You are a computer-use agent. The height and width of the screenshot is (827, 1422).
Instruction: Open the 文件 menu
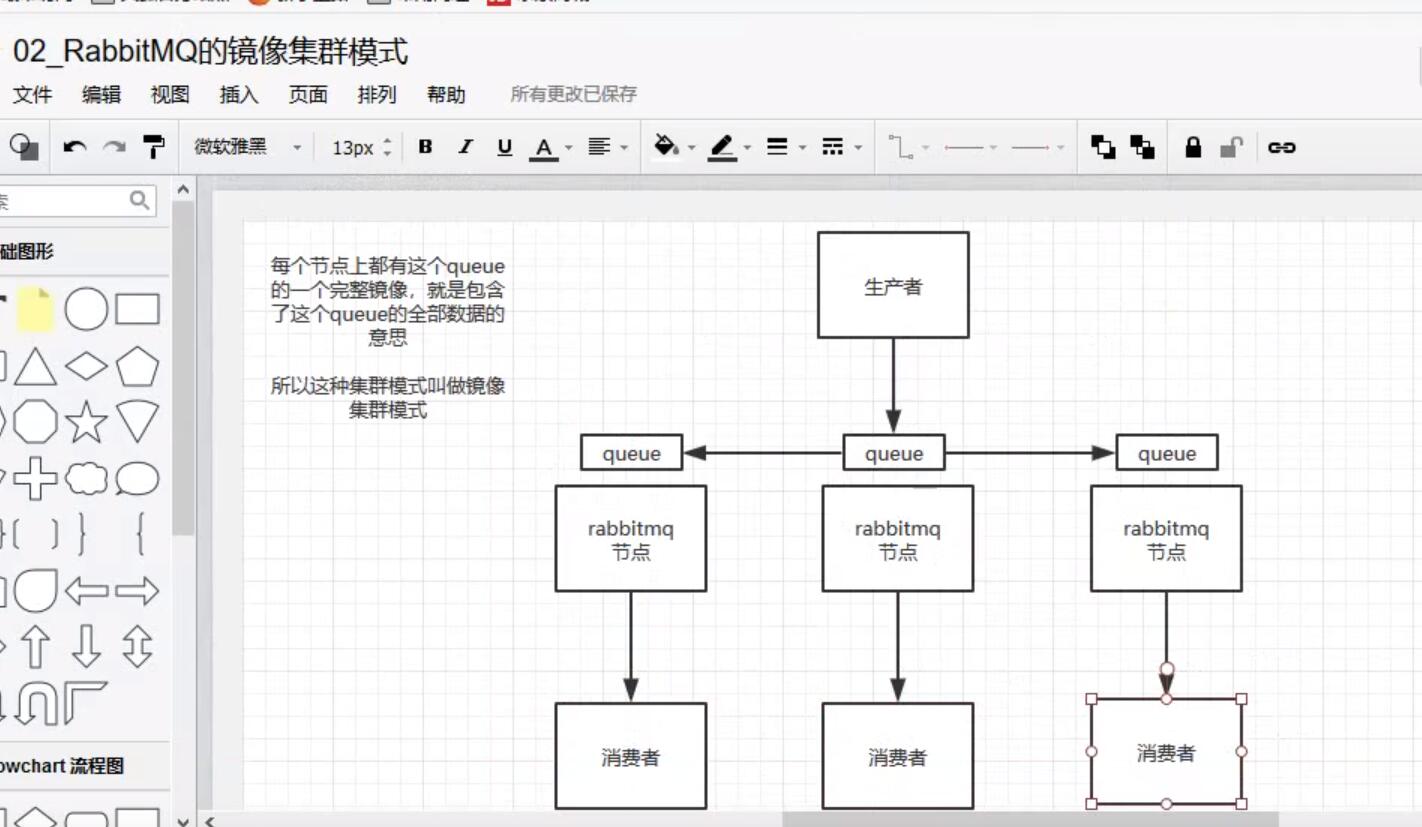click(x=32, y=94)
